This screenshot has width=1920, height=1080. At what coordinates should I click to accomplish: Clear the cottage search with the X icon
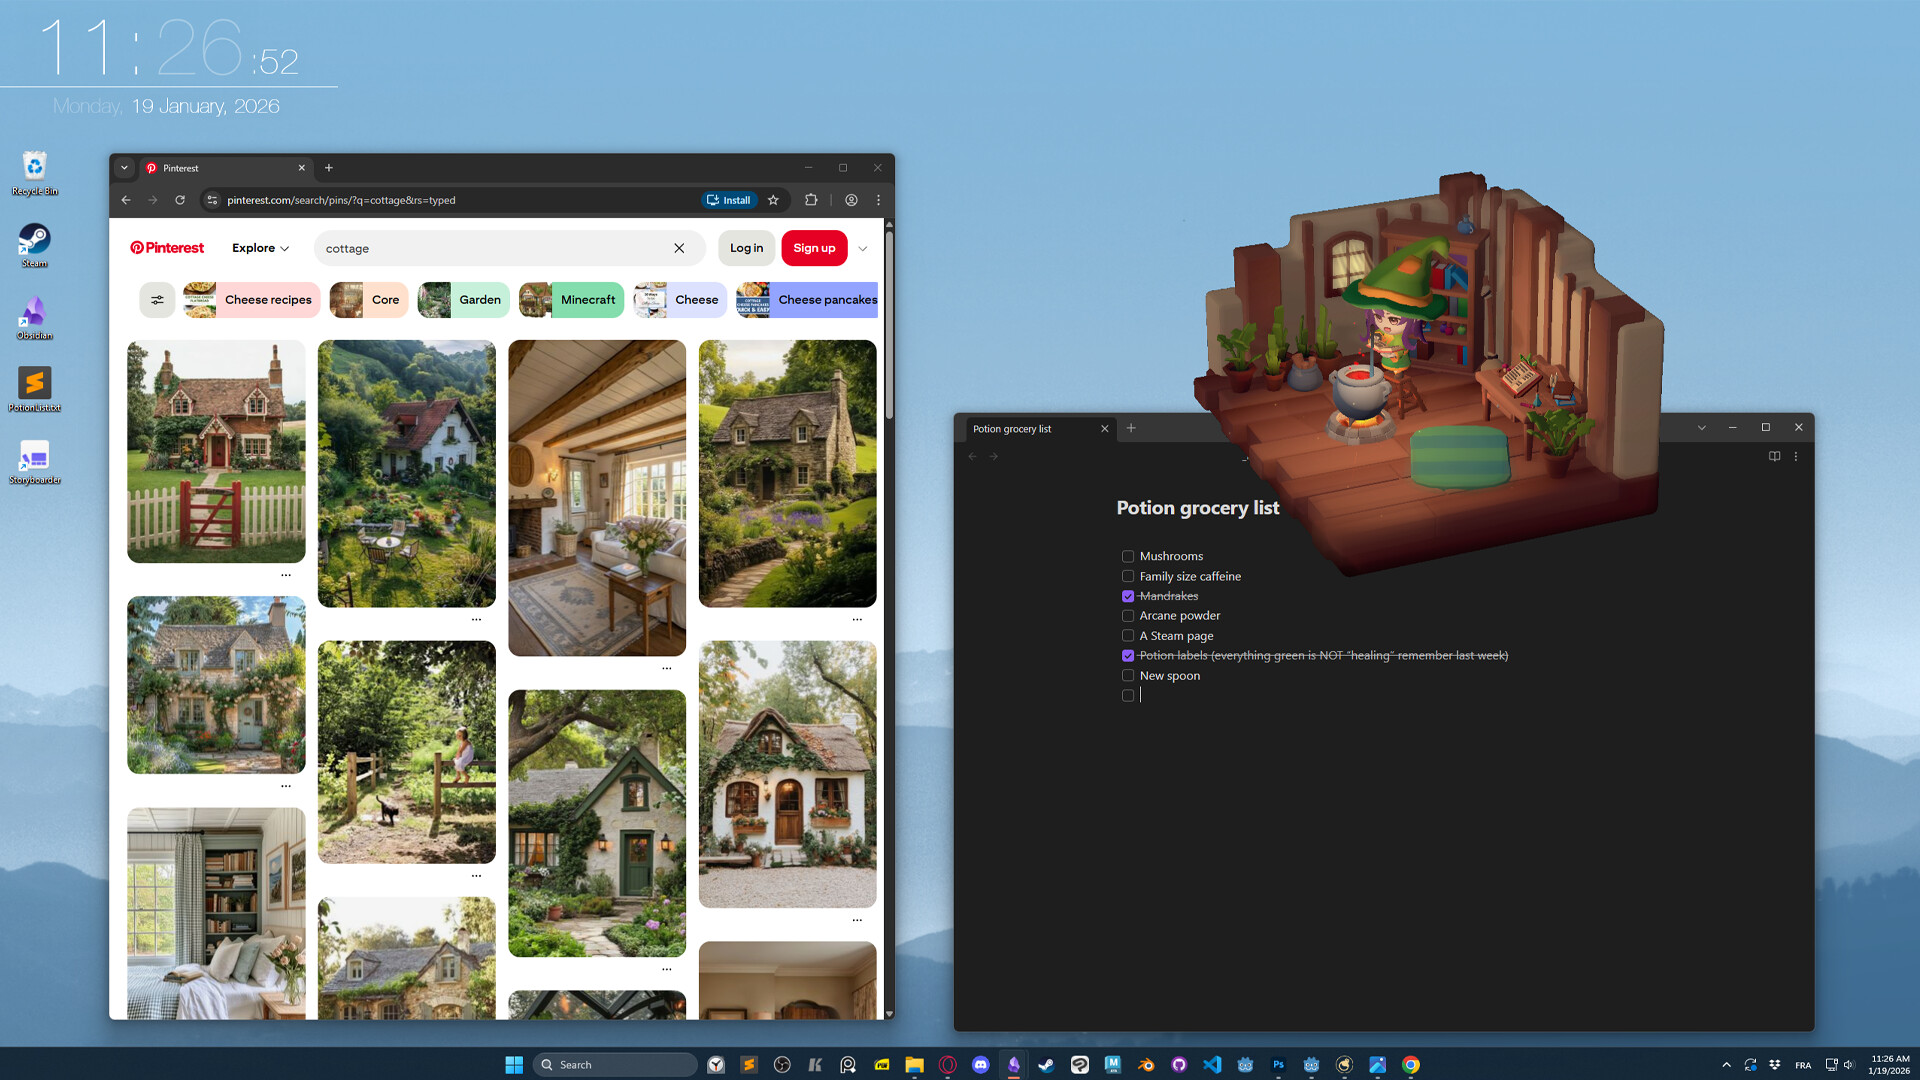(679, 248)
